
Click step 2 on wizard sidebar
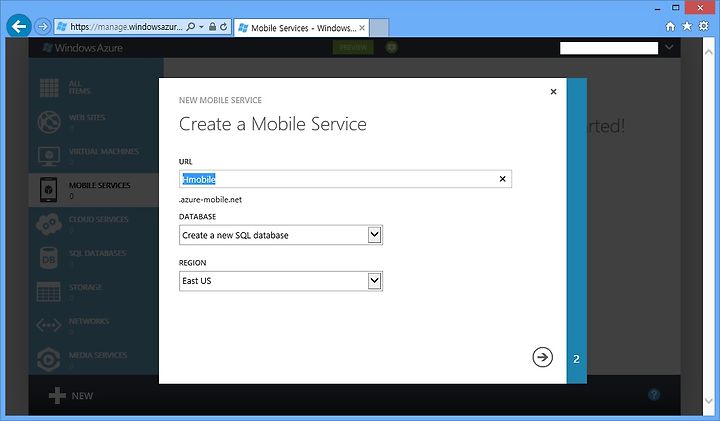pyautogui.click(x=576, y=359)
